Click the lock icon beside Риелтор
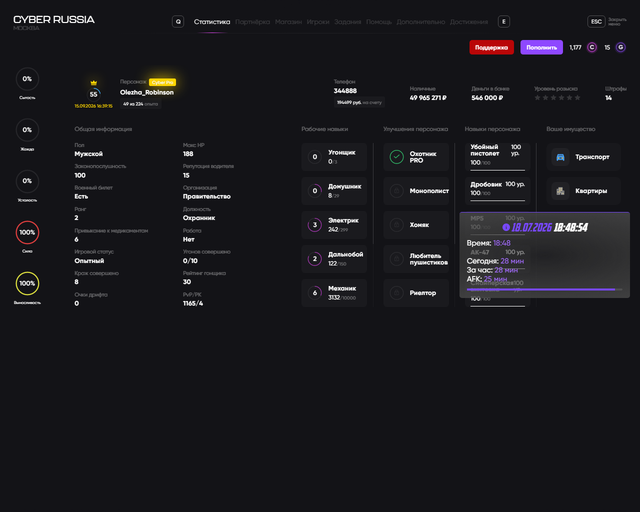640x512 pixels. (396, 293)
